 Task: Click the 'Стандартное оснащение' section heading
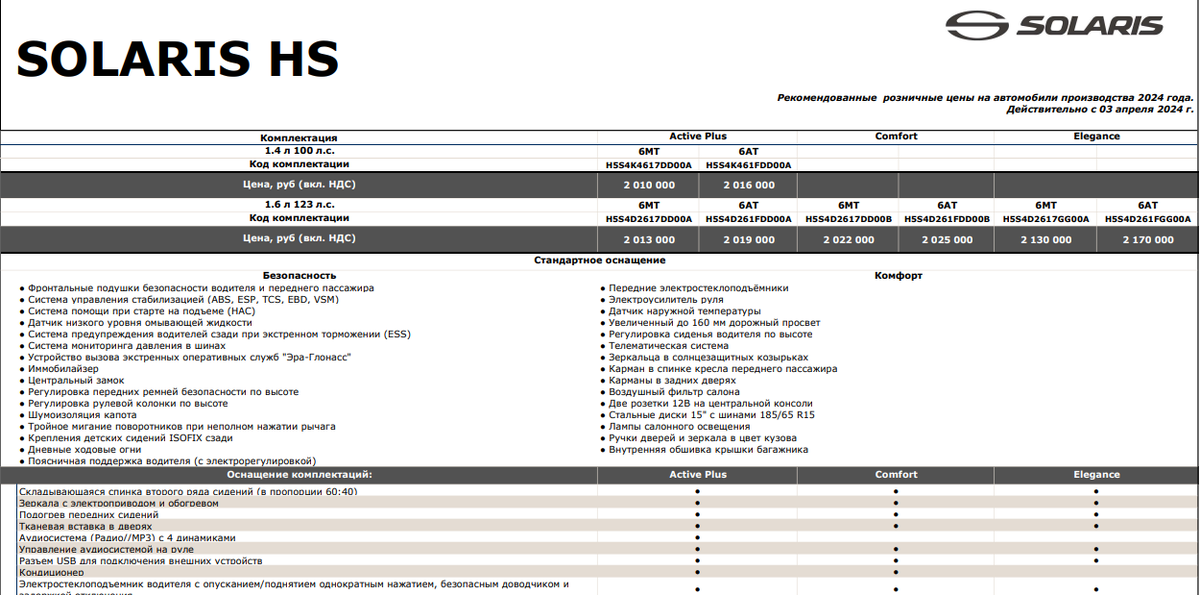click(x=599, y=260)
